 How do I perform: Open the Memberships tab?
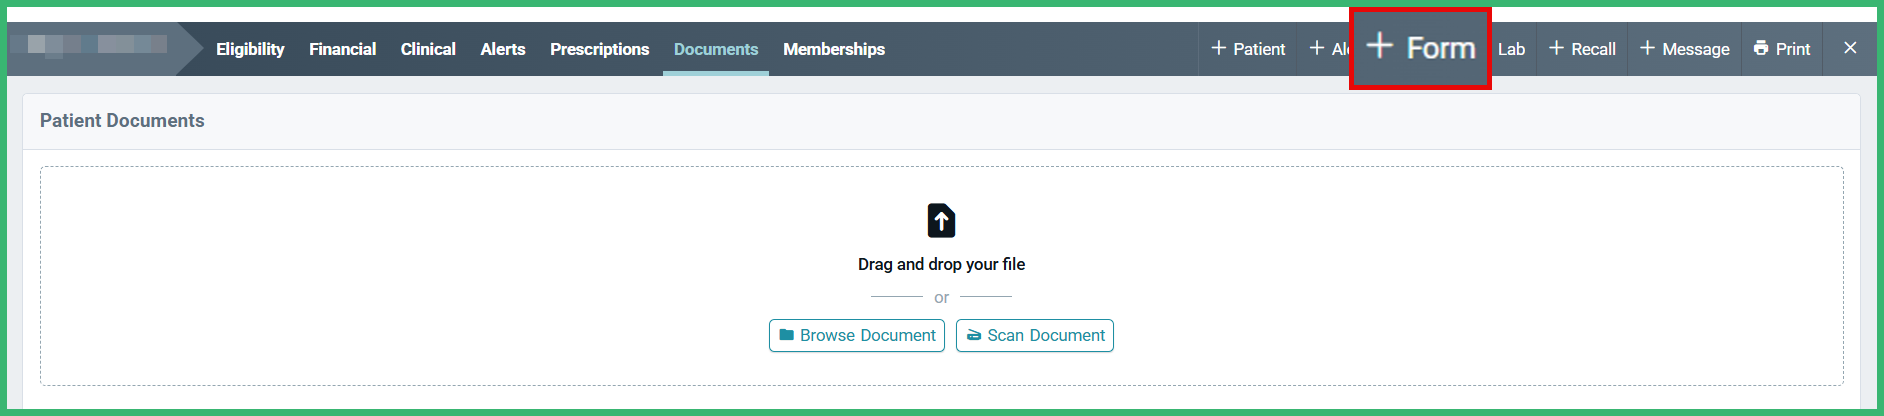click(834, 49)
